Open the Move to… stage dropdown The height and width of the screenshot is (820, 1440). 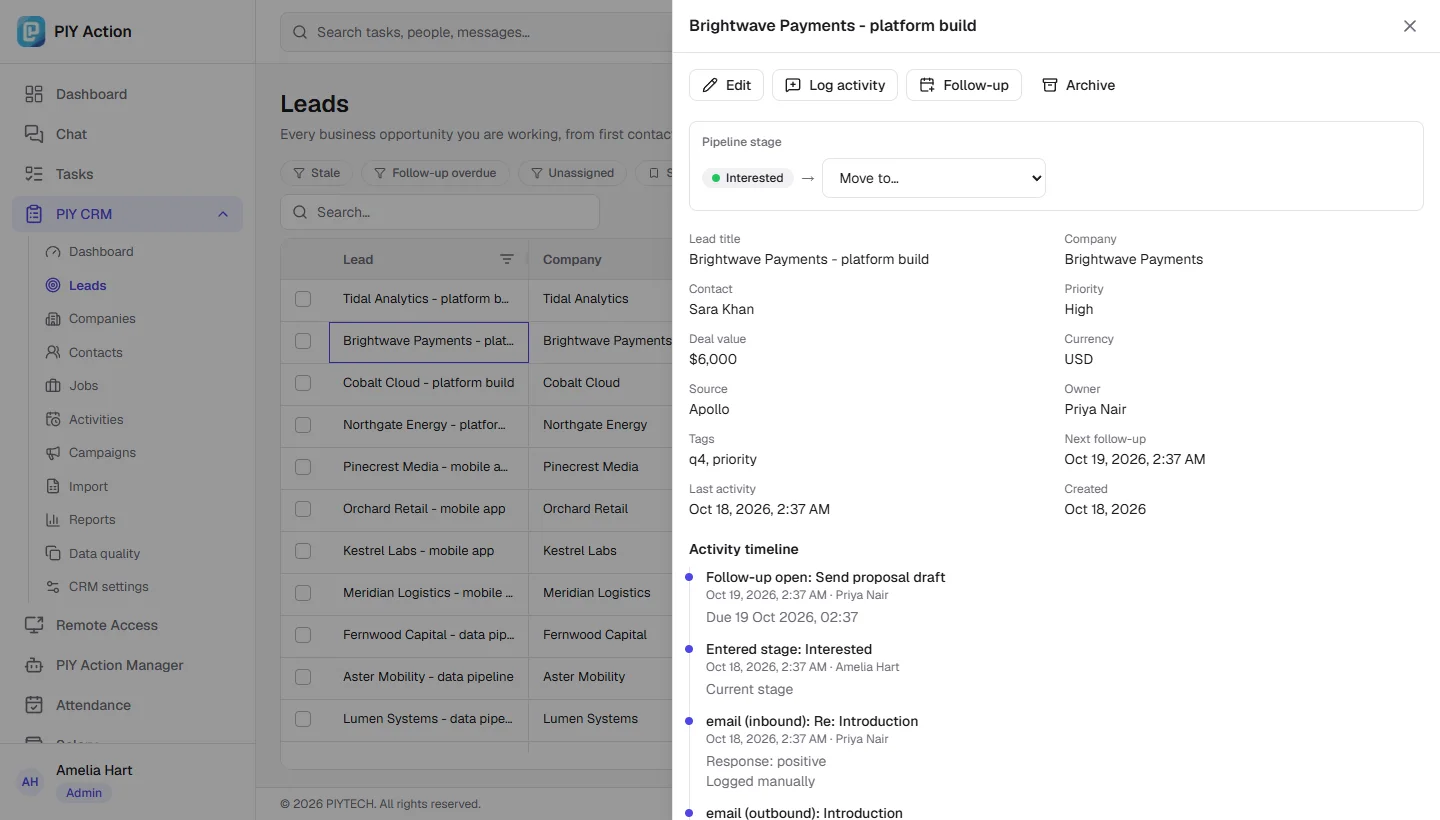click(x=934, y=178)
